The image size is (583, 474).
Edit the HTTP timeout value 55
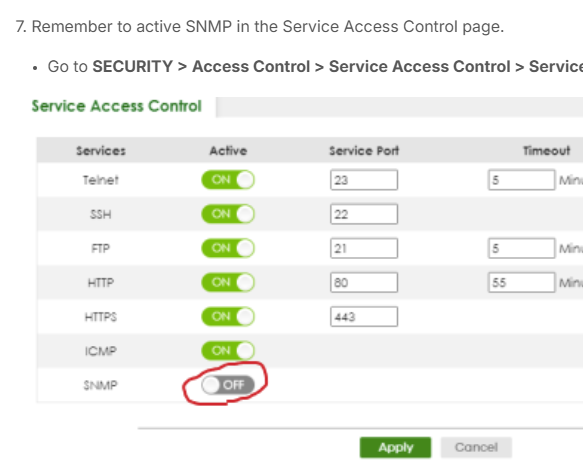pos(522,283)
